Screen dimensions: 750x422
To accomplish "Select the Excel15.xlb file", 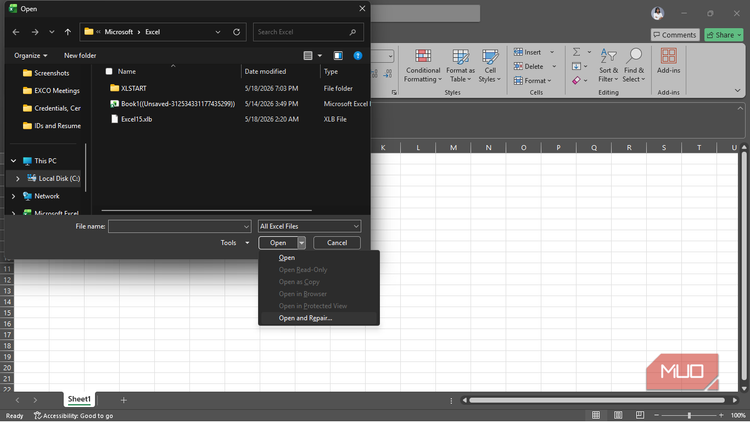I will (136, 119).
